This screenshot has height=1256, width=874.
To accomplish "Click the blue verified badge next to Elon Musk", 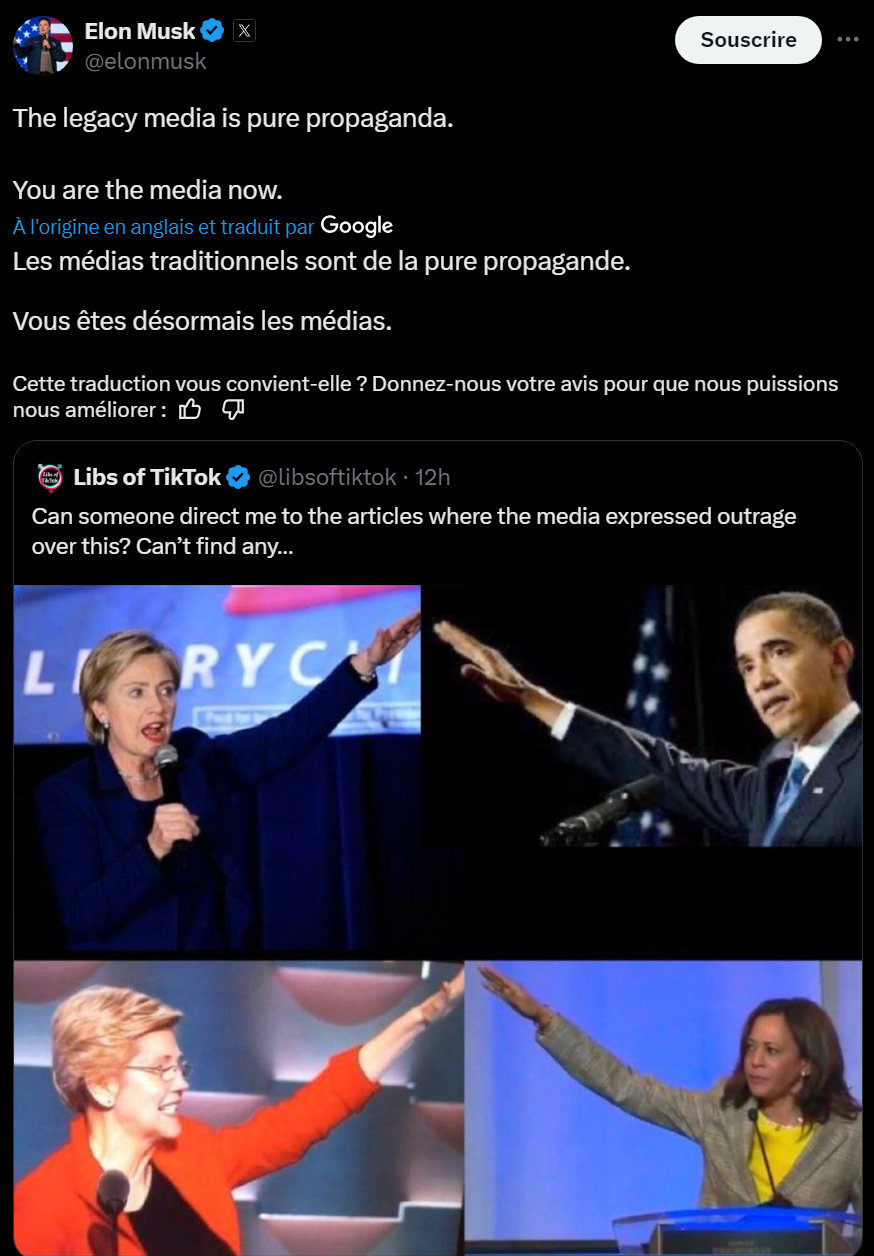I will tap(213, 31).
